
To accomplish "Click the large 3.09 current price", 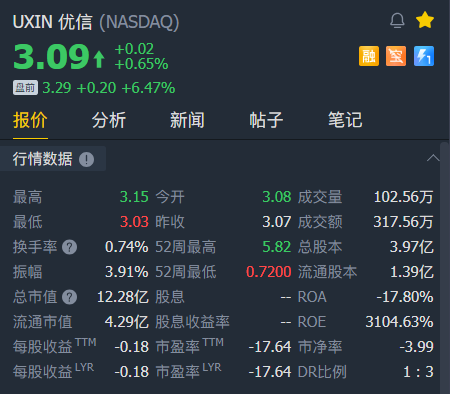I will (51, 57).
